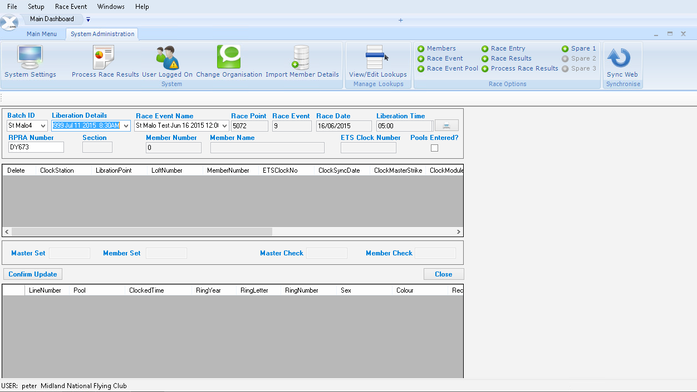
Task: Click the Race Date field
Action: (x=344, y=126)
